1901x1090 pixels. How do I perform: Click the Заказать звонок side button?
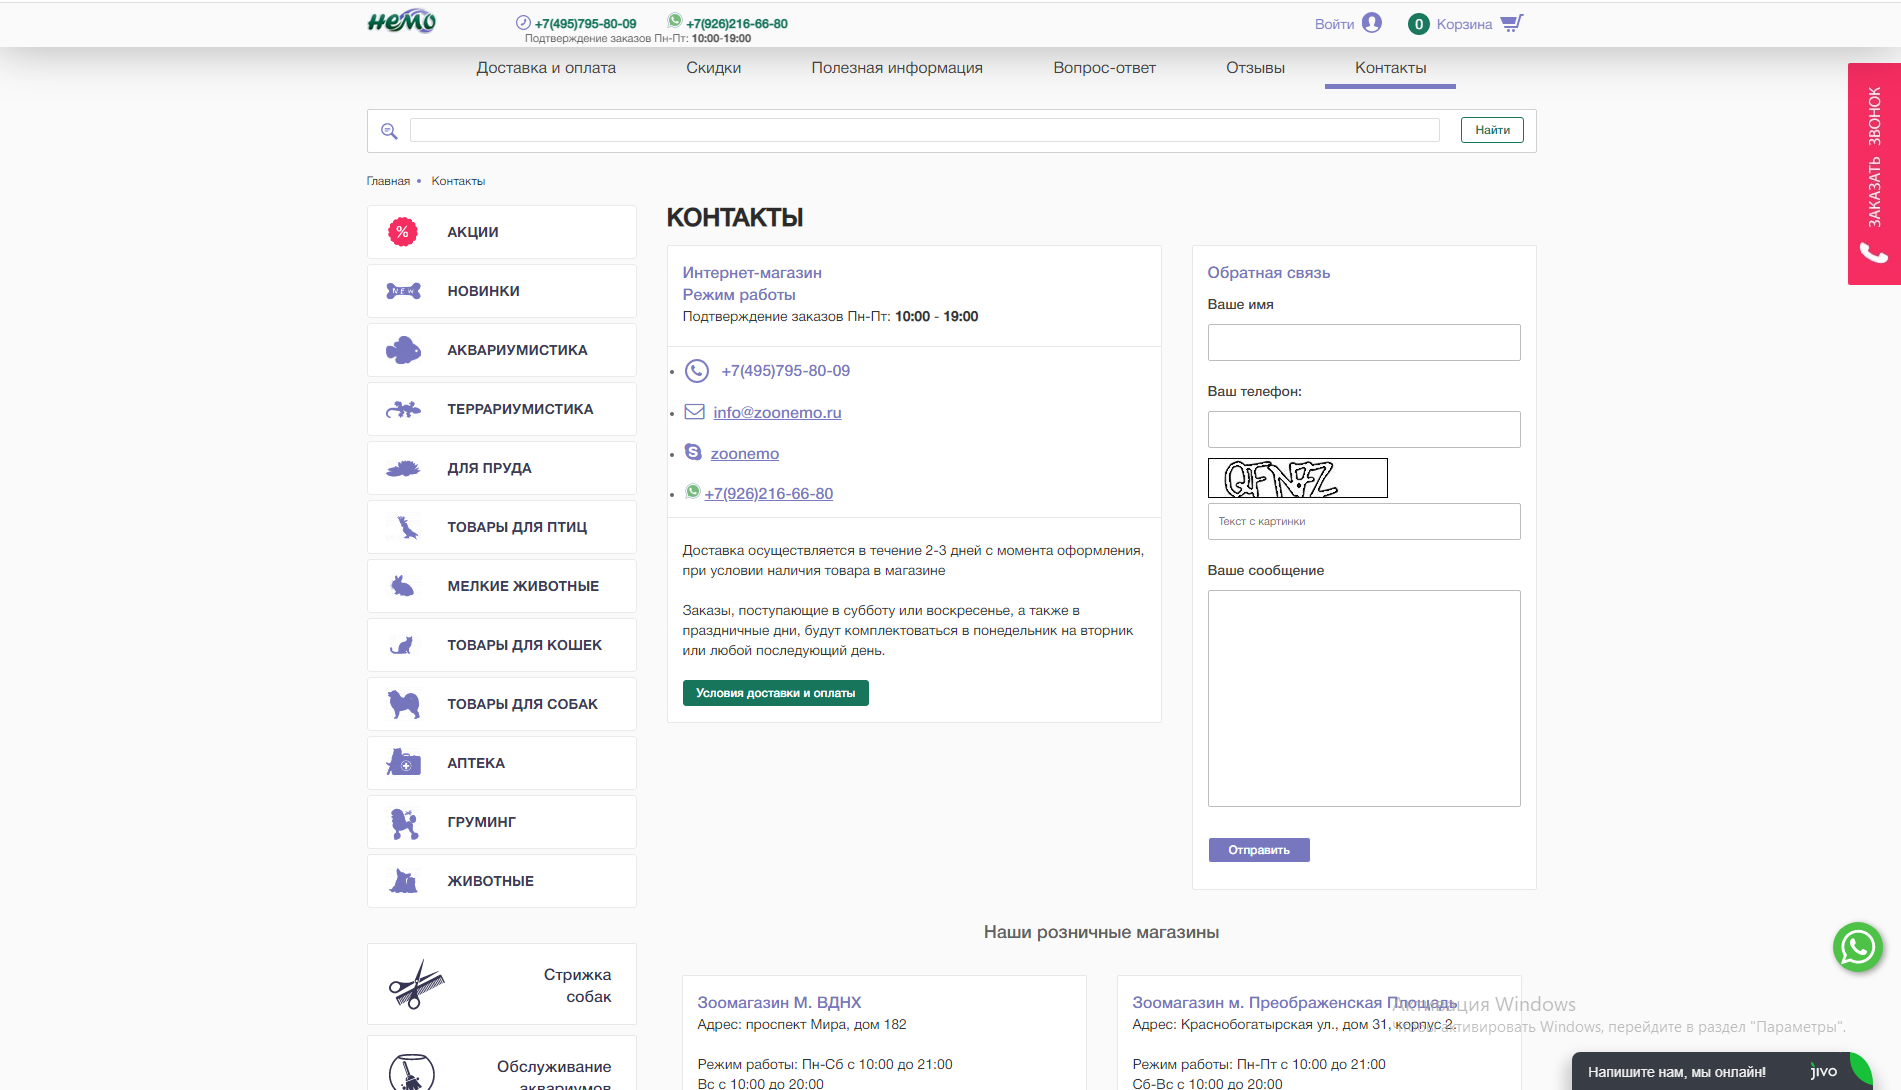click(1874, 174)
